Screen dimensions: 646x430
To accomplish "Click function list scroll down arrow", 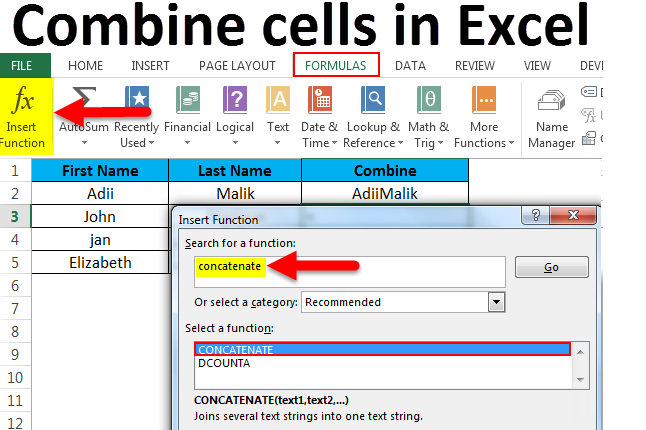I will tap(580, 379).
